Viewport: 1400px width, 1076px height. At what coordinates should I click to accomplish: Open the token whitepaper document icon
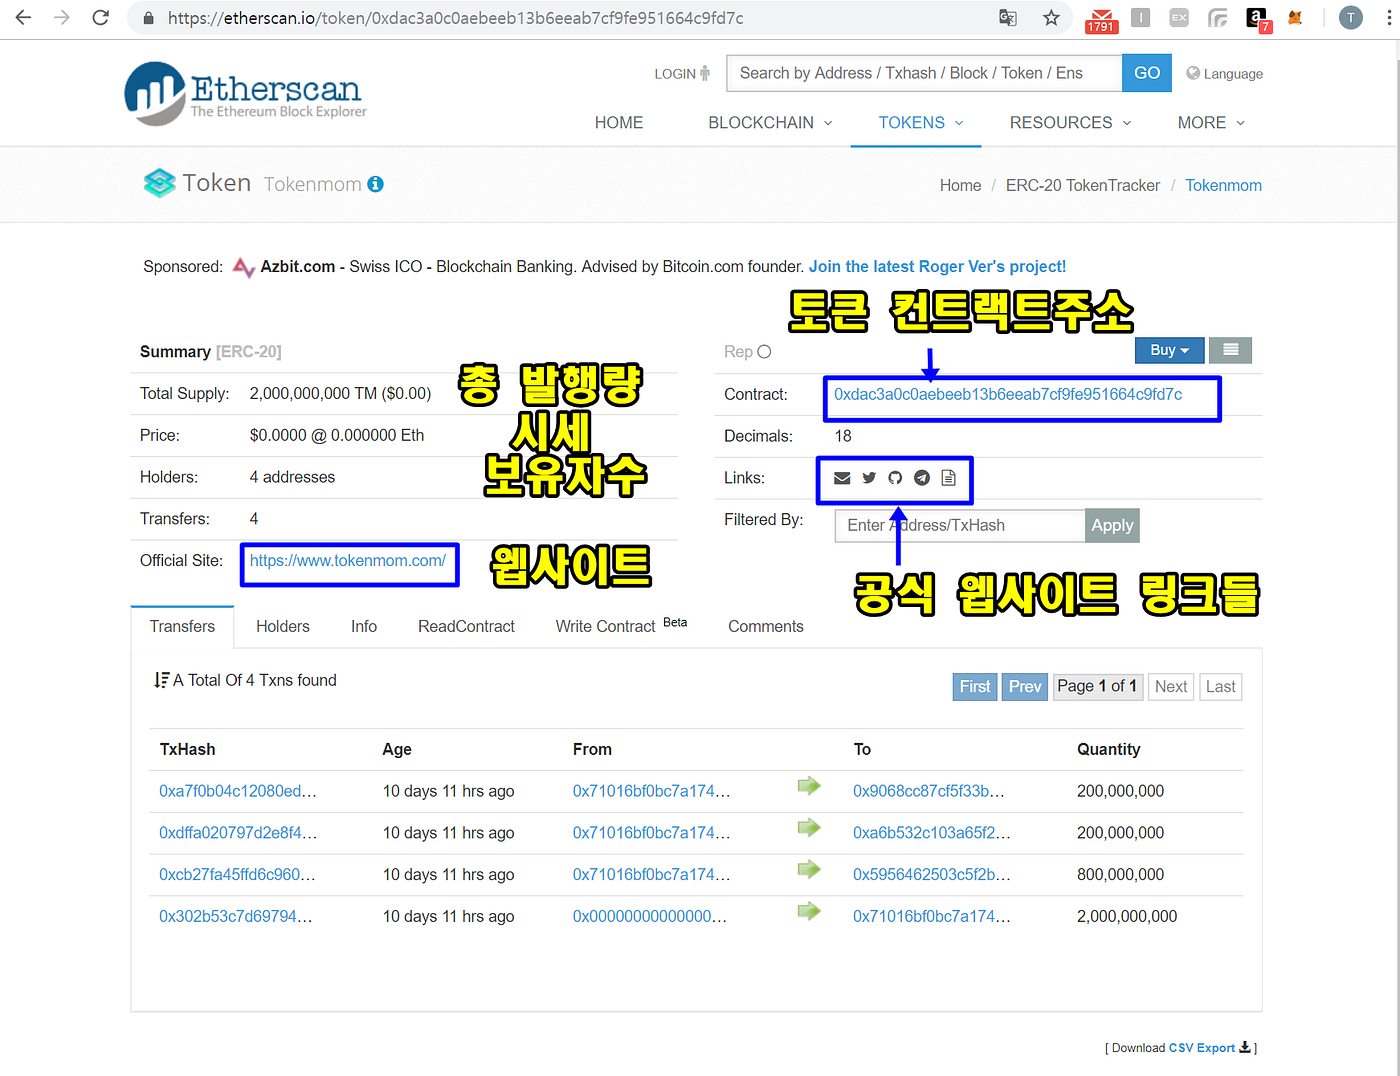point(948,478)
